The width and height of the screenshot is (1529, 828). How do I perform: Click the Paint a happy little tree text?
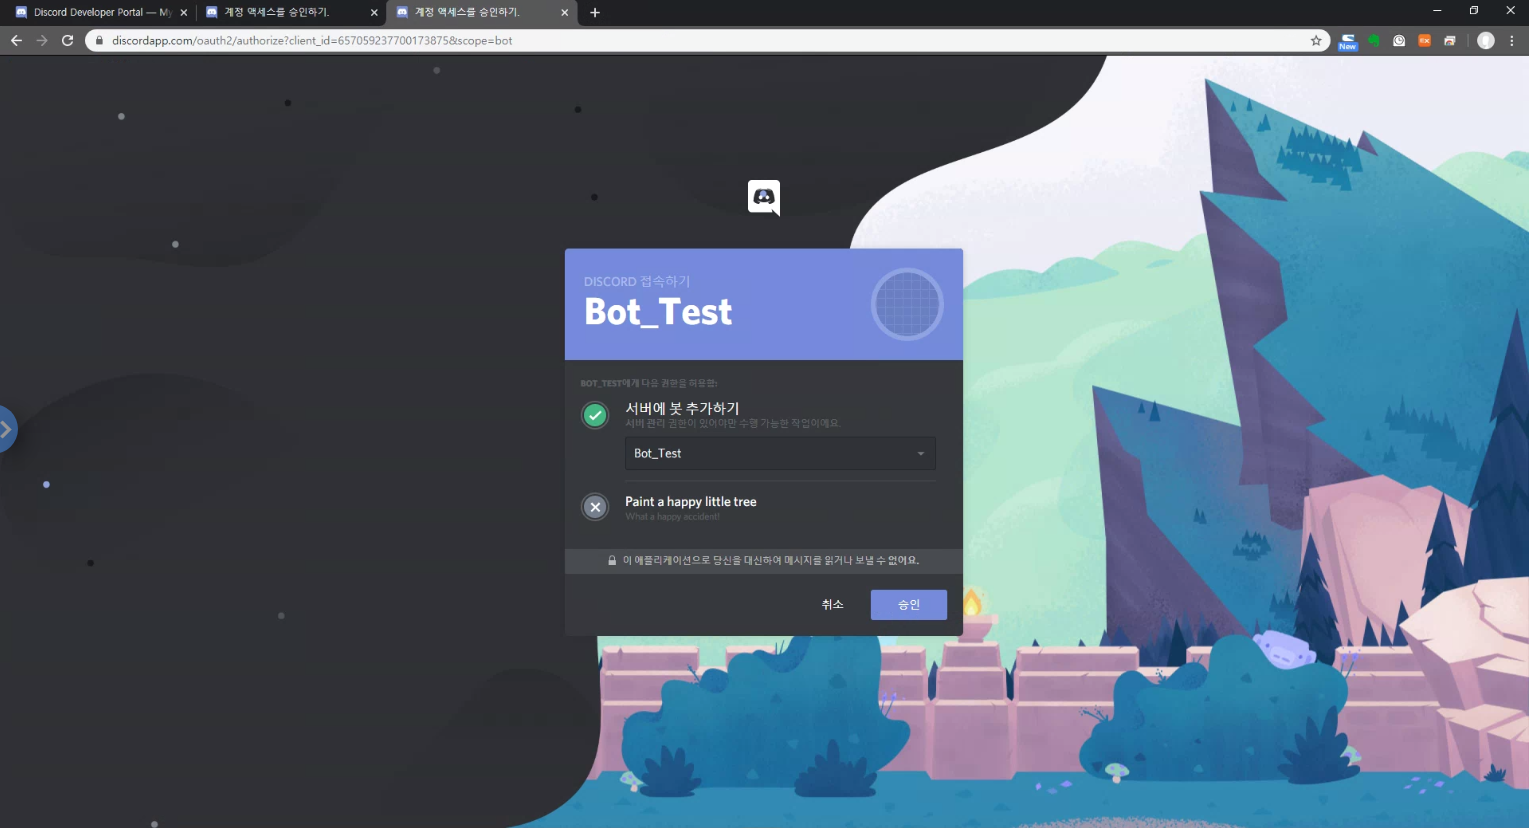(691, 502)
